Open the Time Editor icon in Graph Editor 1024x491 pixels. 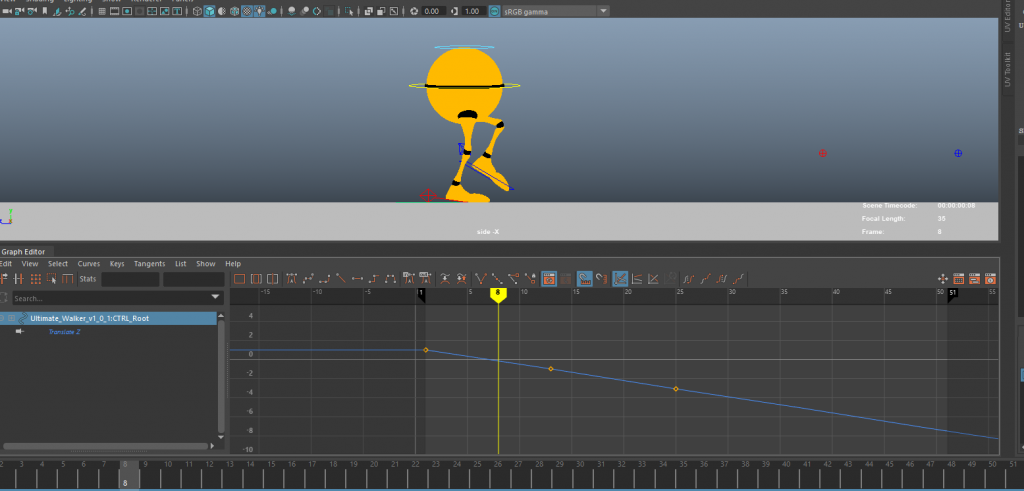[x=991, y=279]
